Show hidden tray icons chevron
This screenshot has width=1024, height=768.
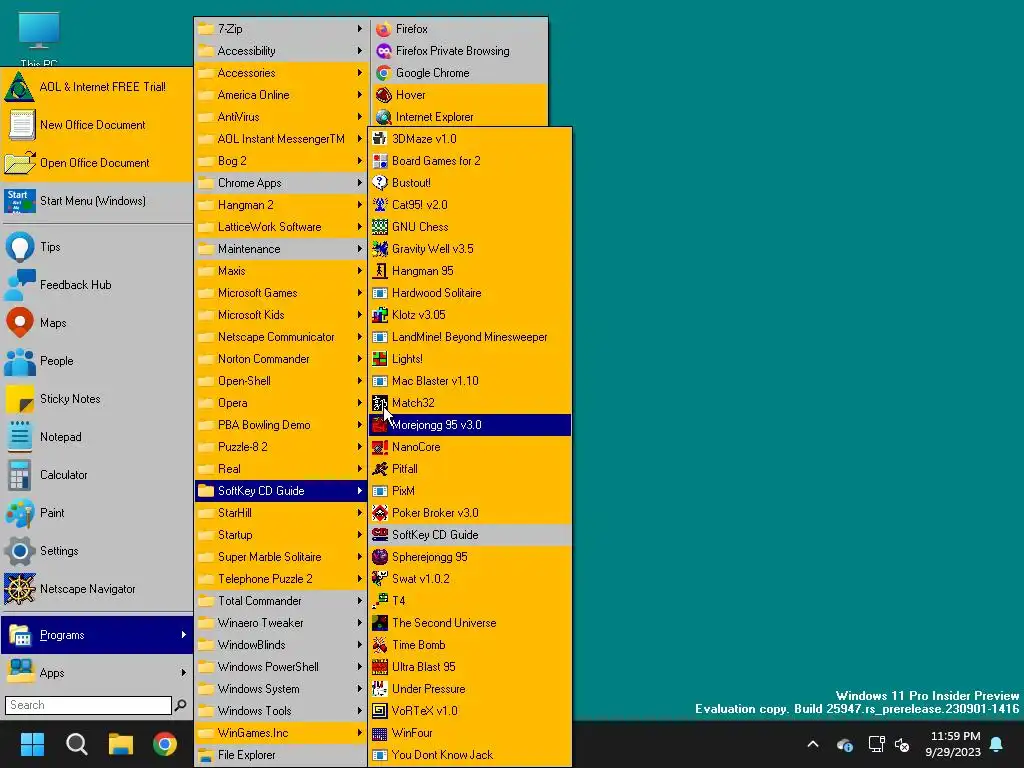pos(813,744)
